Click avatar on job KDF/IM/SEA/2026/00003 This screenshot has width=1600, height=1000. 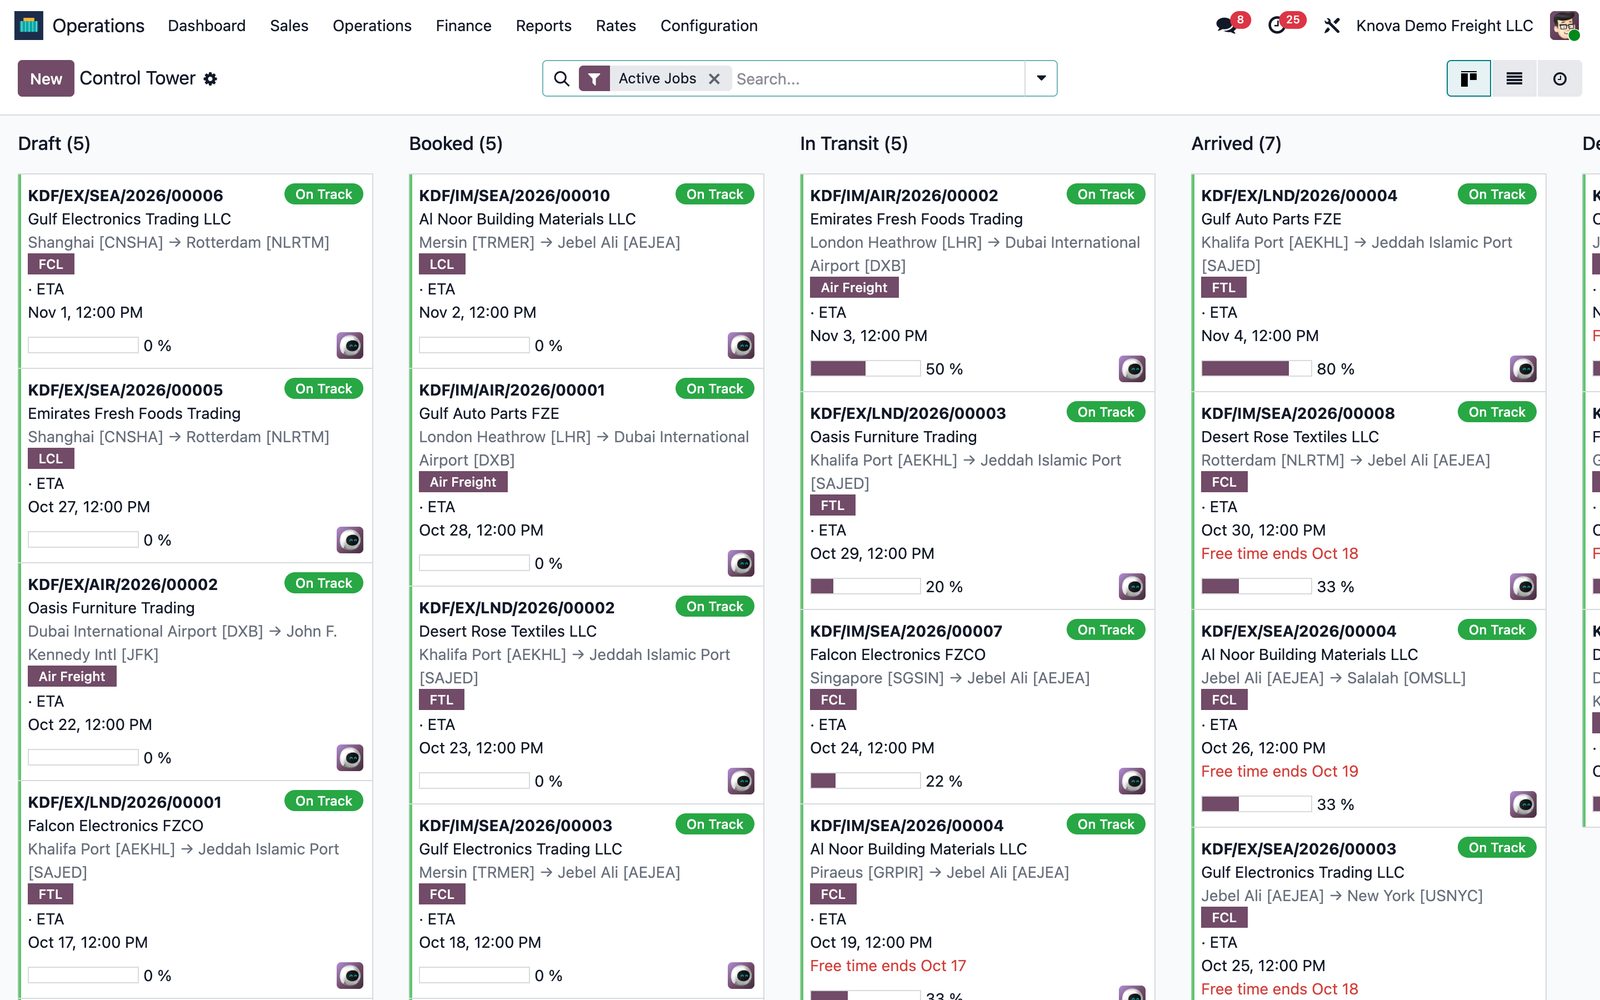tap(741, 976)
